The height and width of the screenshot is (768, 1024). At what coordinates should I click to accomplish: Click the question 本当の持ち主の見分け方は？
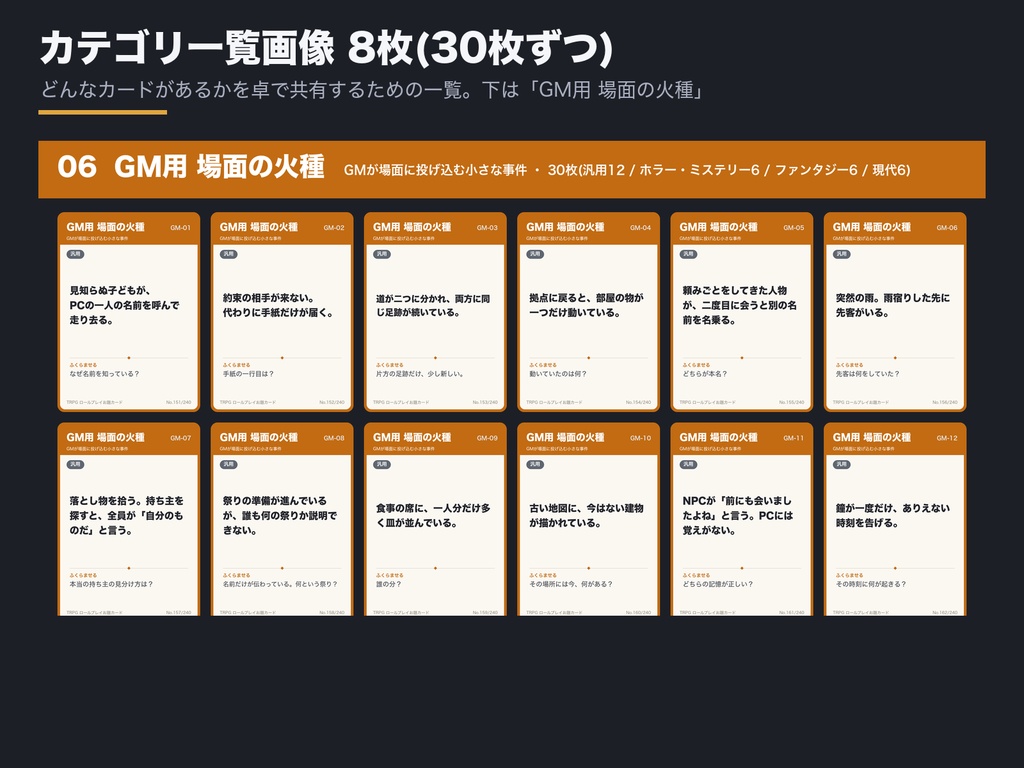click(111, 584)
